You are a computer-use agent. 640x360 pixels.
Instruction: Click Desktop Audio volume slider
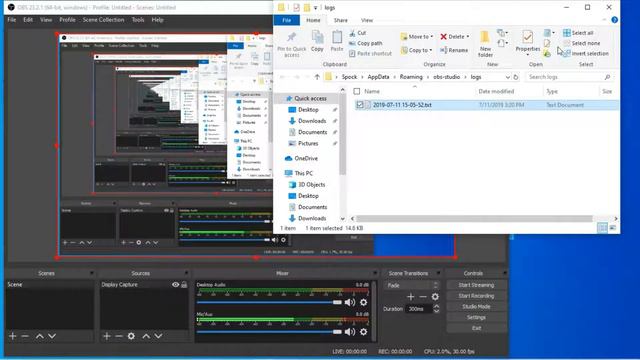tap(269, 302)
